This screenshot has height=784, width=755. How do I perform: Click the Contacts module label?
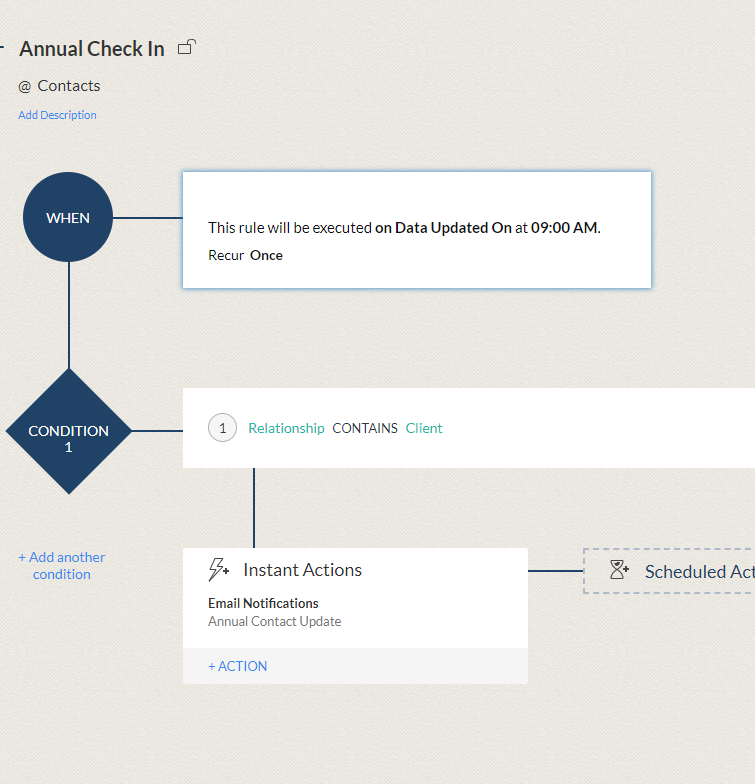[x=69, y=86]
